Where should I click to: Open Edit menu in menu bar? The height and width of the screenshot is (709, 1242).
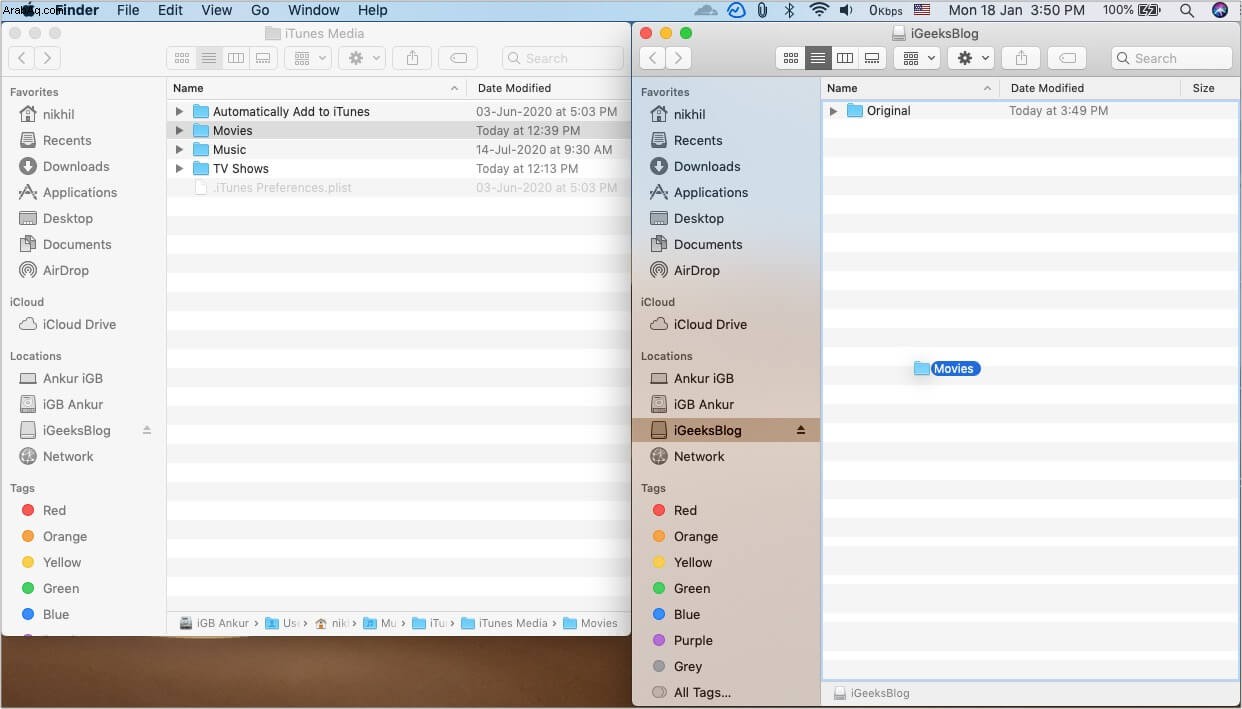(x=170, y=10)
